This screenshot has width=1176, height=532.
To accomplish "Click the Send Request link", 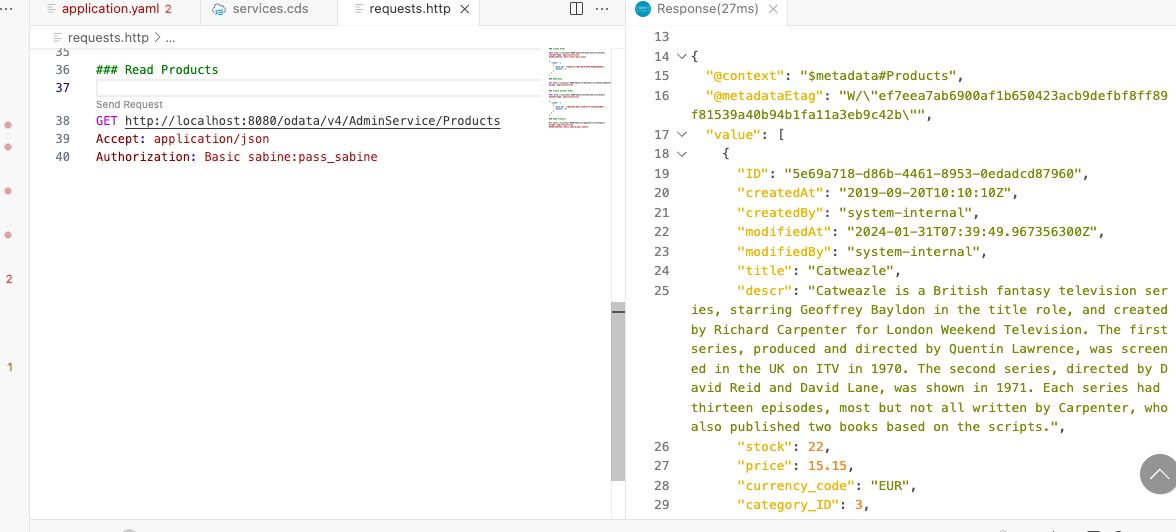I will coord(129,105).
